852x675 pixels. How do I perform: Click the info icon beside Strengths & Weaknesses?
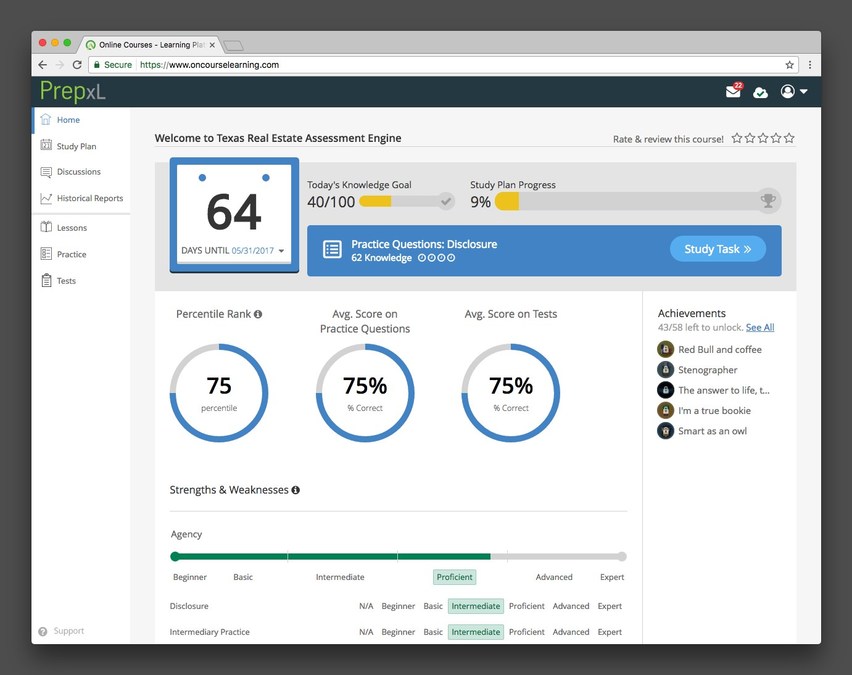tap(296, 490)
